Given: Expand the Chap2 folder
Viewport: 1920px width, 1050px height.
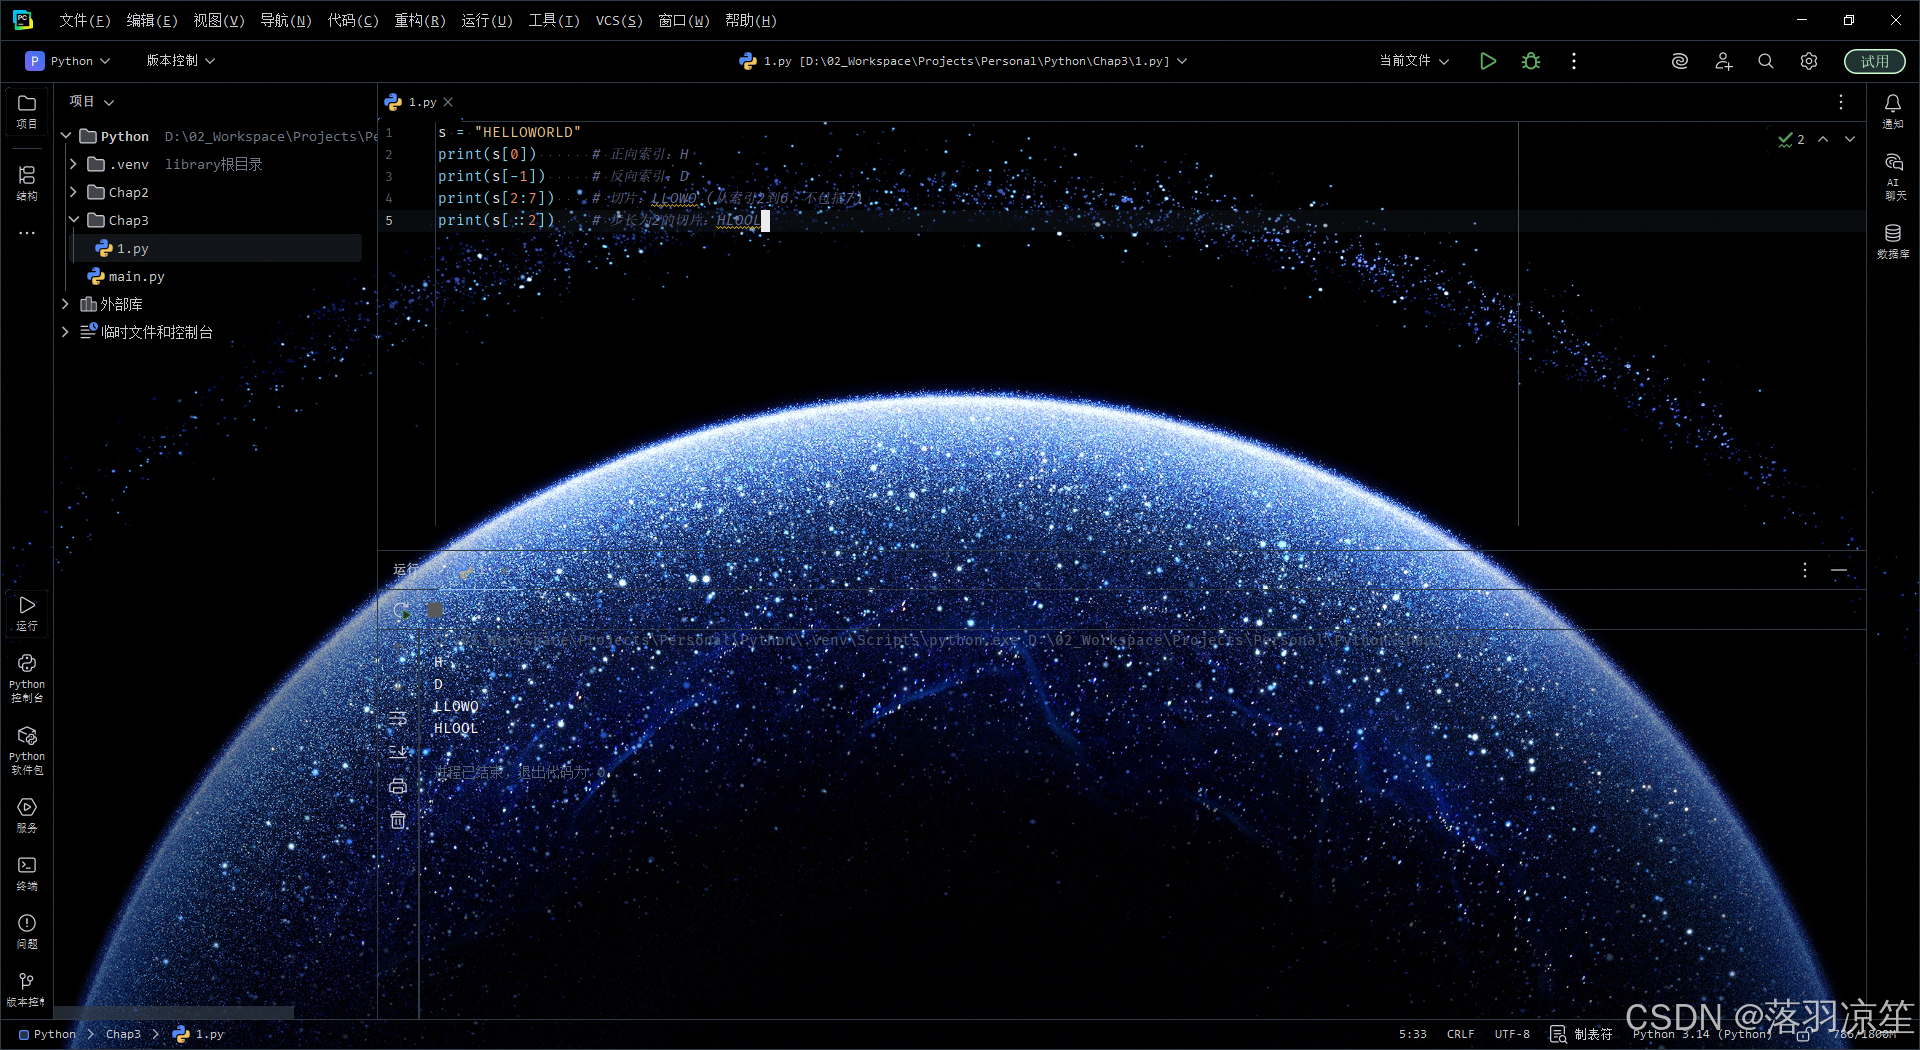Looking at the screenshot, I should tap(73, 192).
